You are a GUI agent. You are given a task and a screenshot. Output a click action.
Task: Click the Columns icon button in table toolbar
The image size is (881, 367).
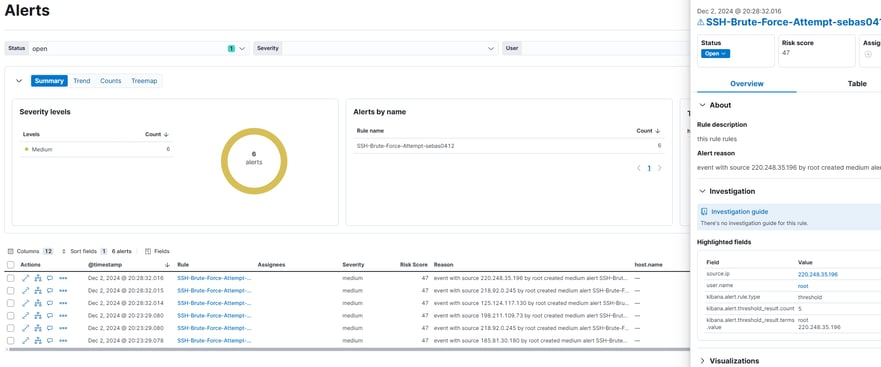point(11,251)
